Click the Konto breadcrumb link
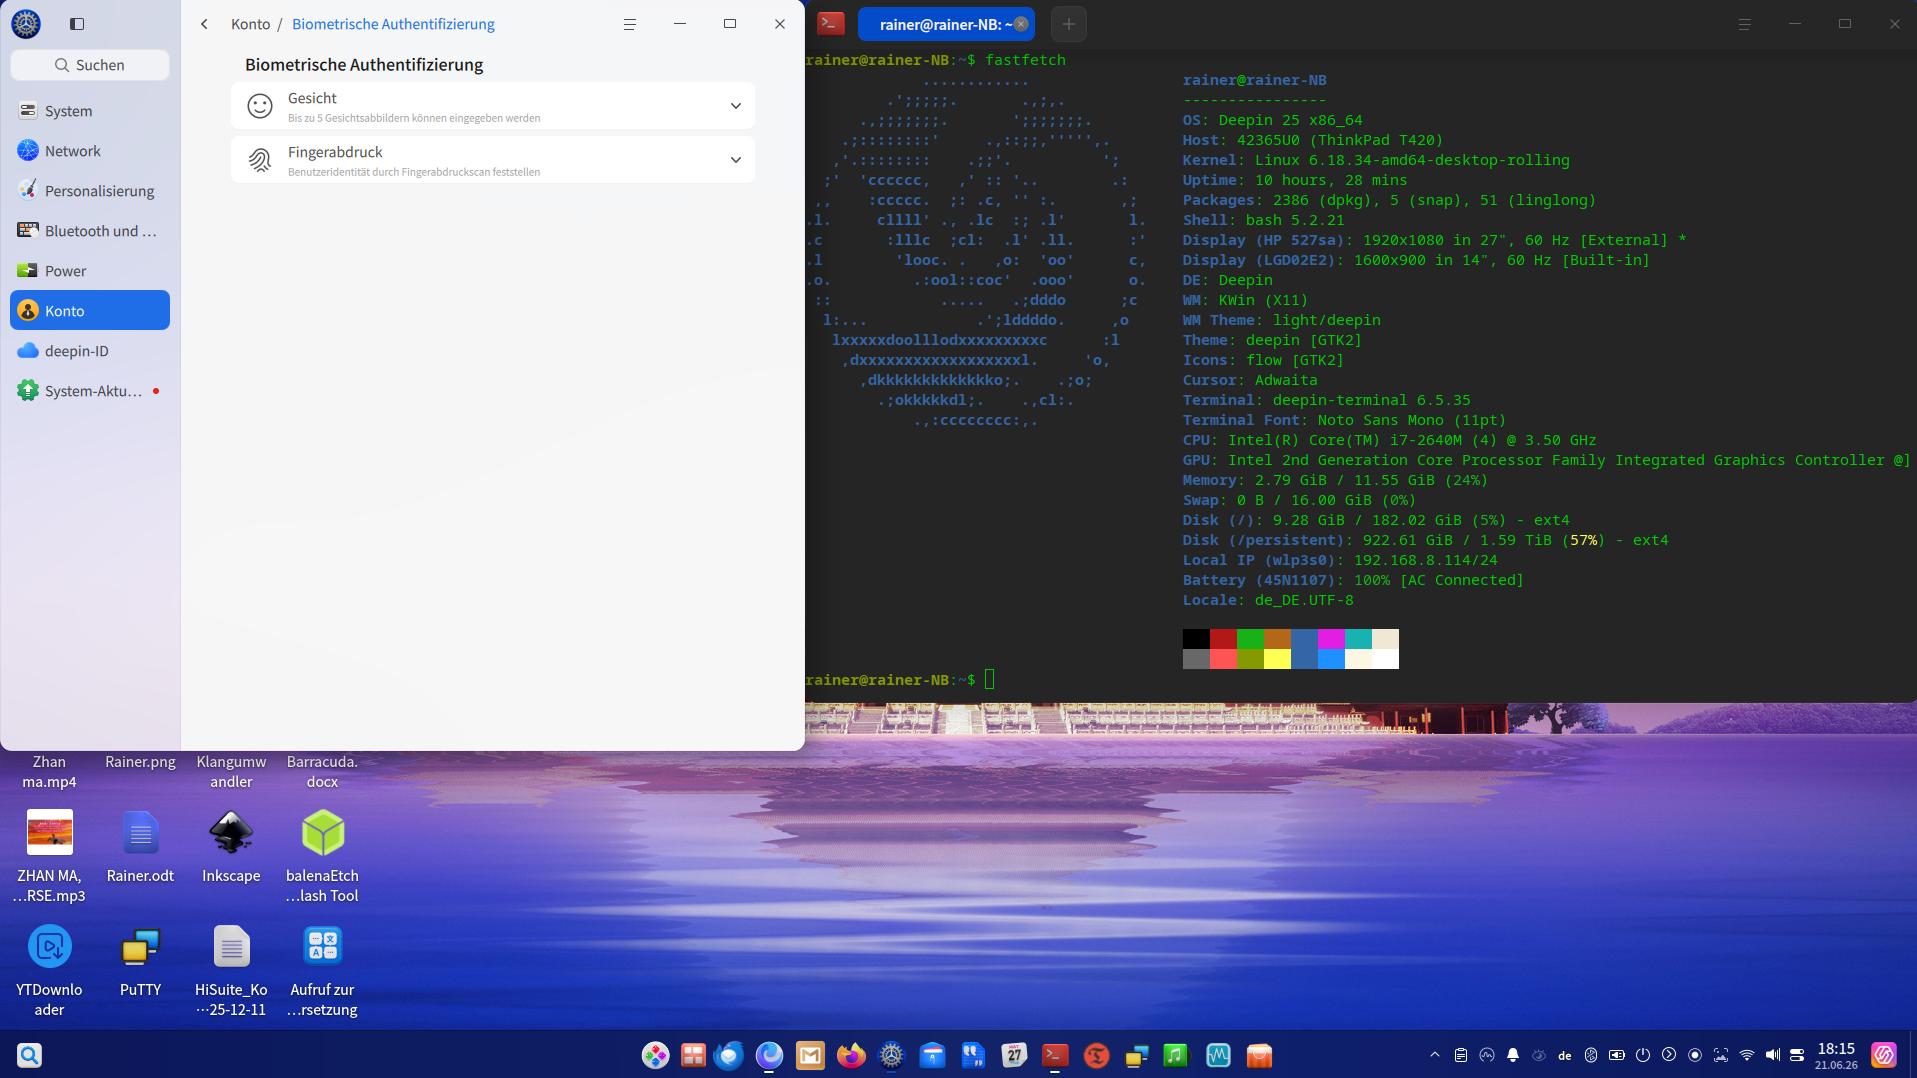Screen dimensions: 1917x1078 point(250,24)
